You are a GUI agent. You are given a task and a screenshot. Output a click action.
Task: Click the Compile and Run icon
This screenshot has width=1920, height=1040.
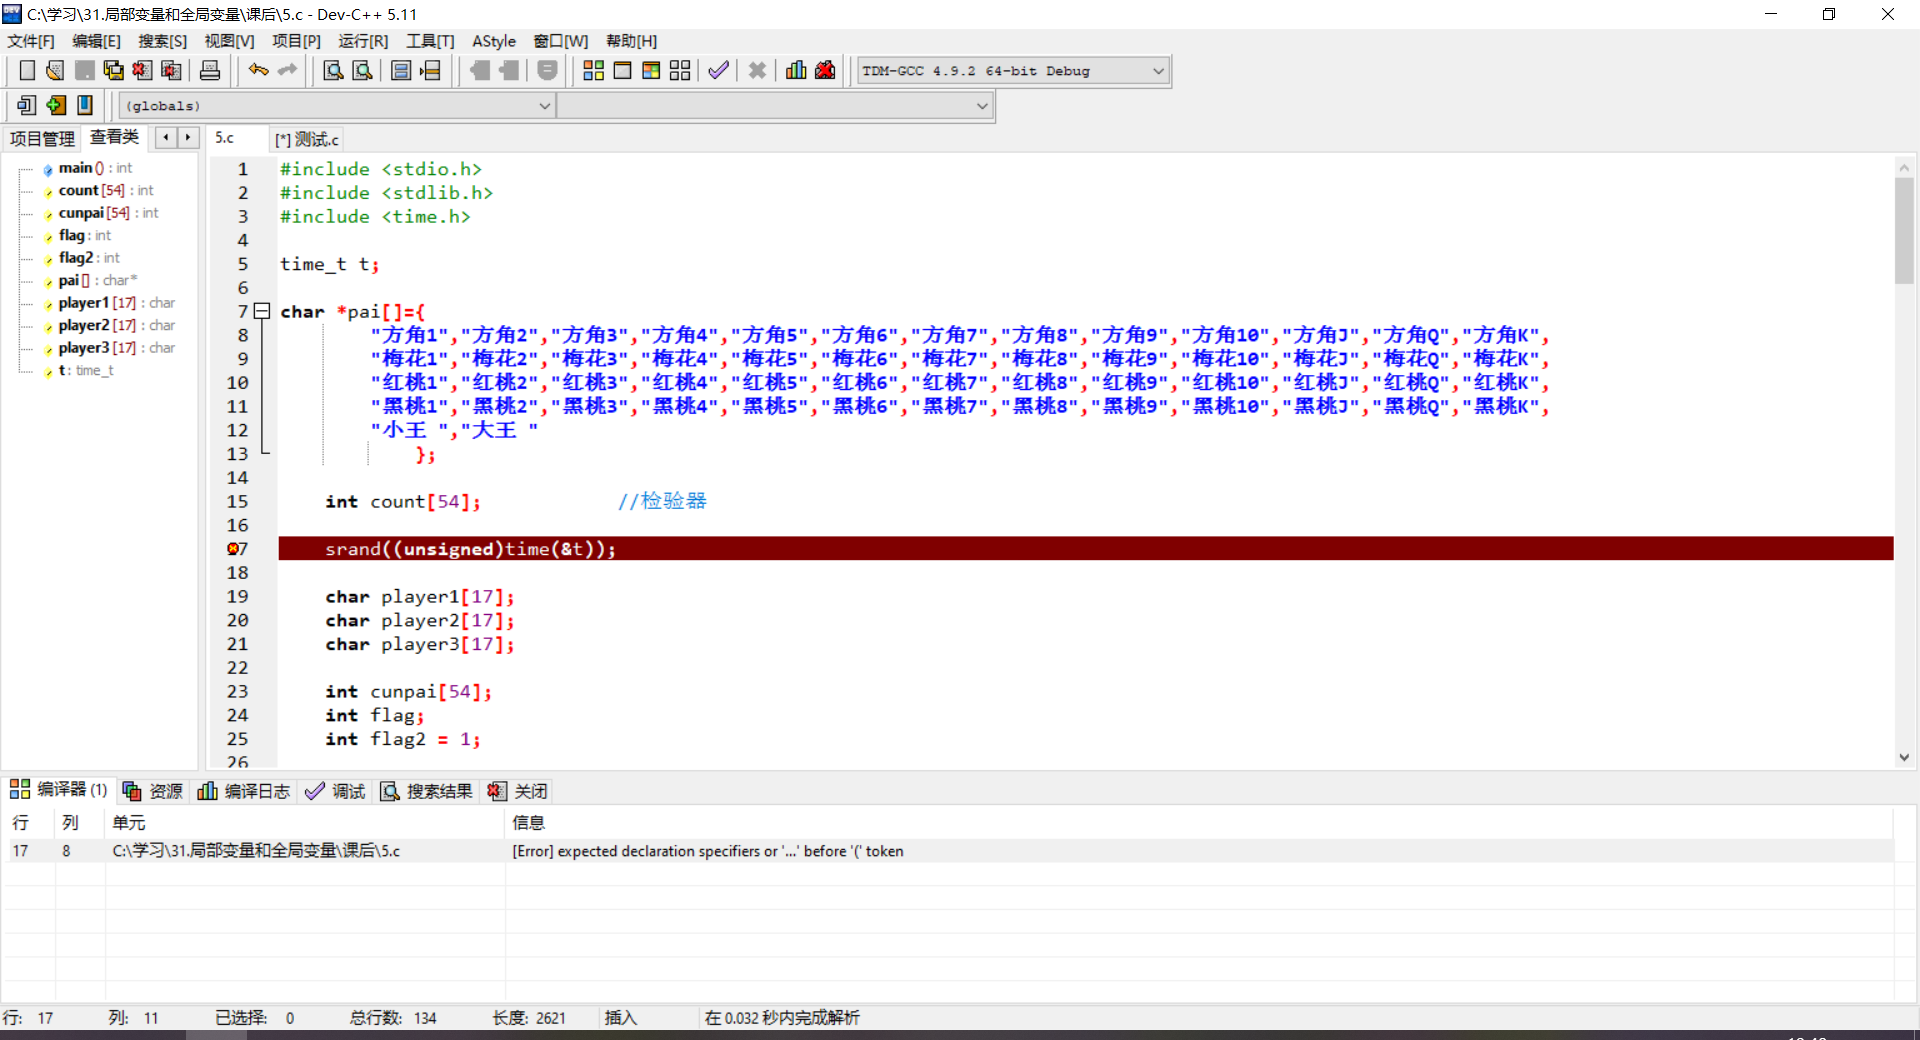[x=651, y=70]
